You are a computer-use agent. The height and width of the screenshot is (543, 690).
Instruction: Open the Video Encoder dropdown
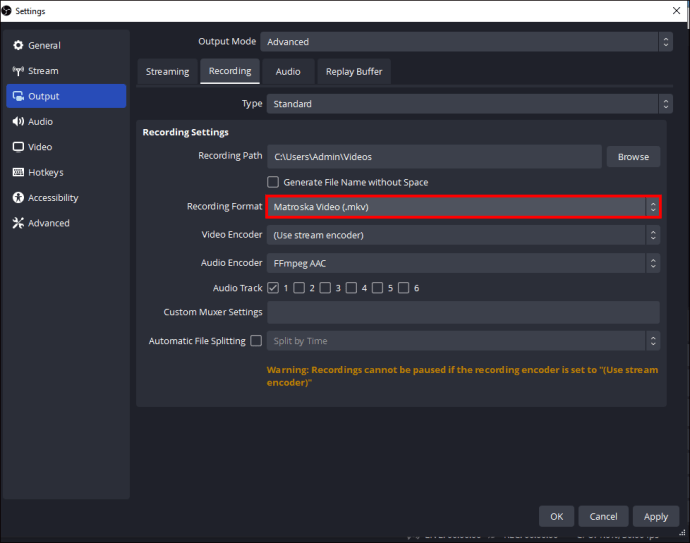(463, 235)
